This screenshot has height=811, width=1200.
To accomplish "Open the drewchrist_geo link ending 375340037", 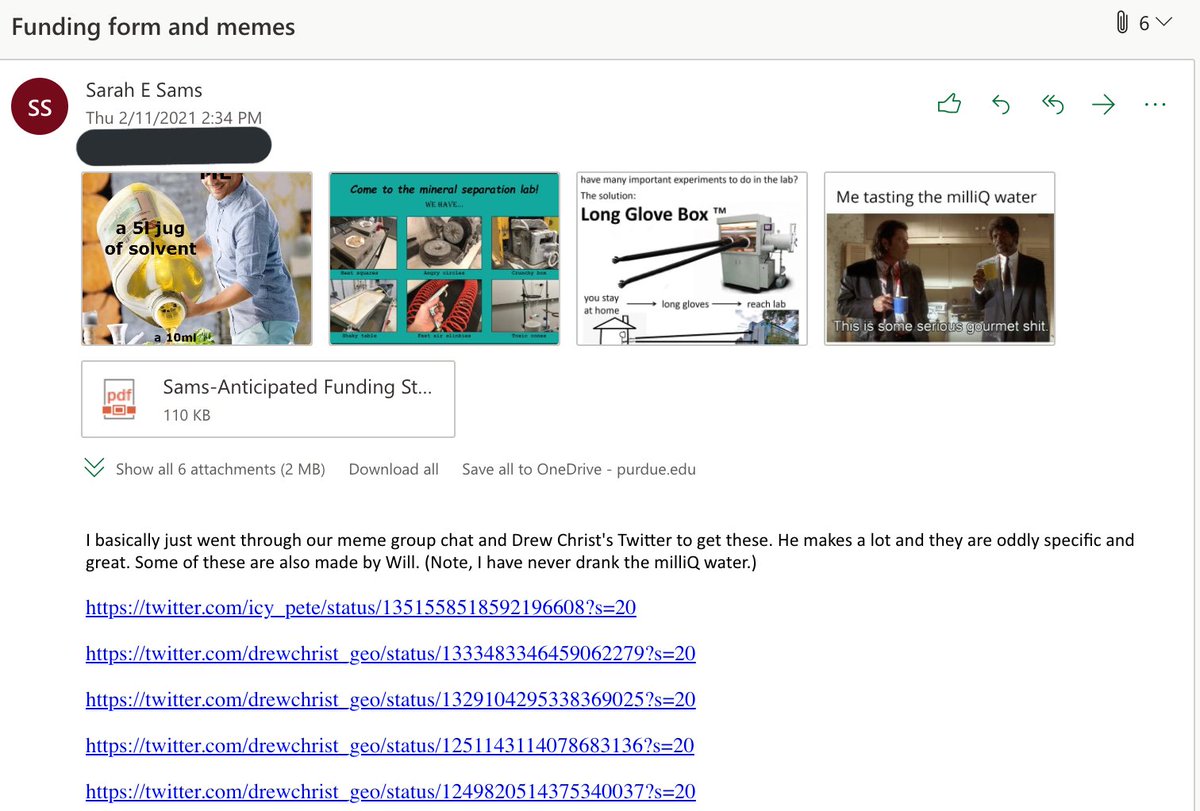I will point(391,791).
